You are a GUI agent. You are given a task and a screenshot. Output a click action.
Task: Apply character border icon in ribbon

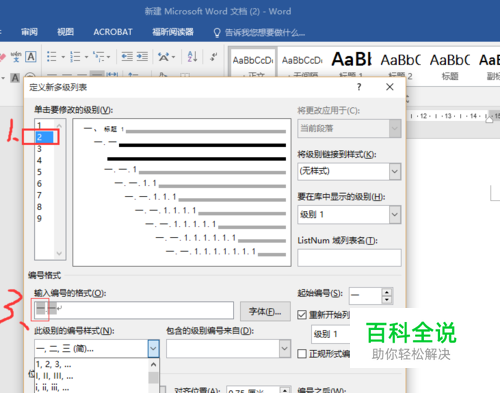pos(31,57)
